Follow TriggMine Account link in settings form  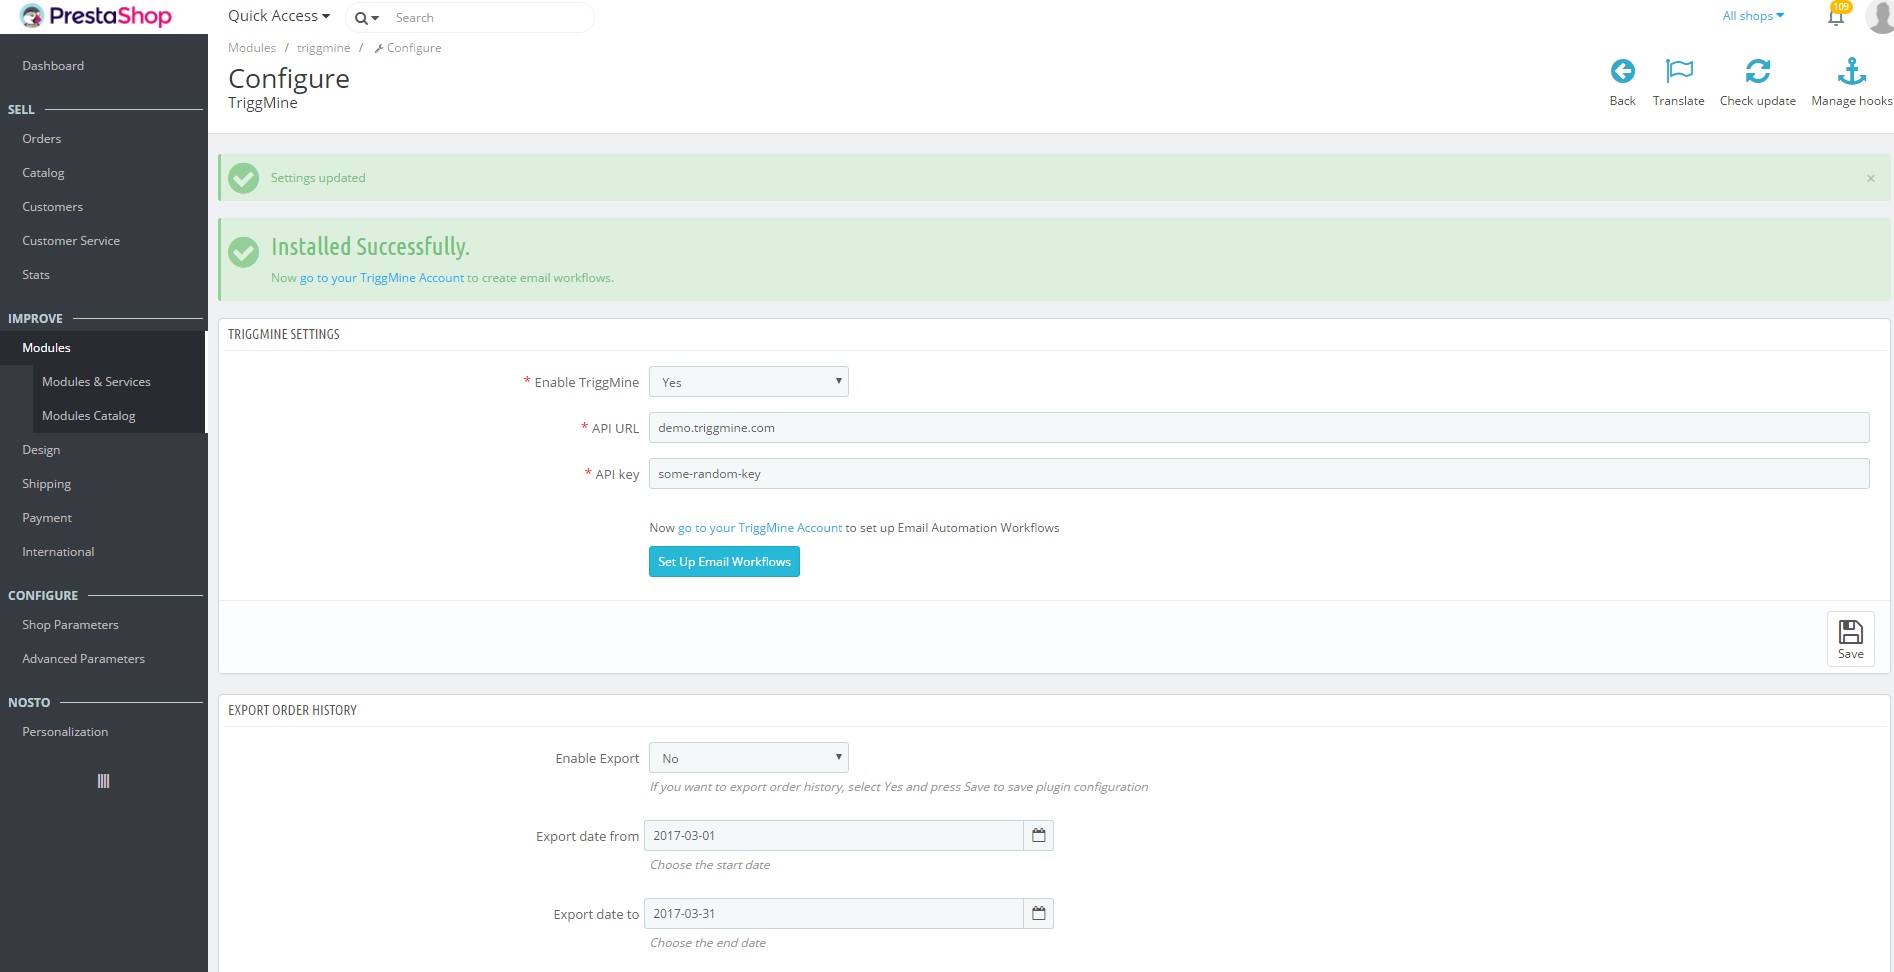(760, 528)
